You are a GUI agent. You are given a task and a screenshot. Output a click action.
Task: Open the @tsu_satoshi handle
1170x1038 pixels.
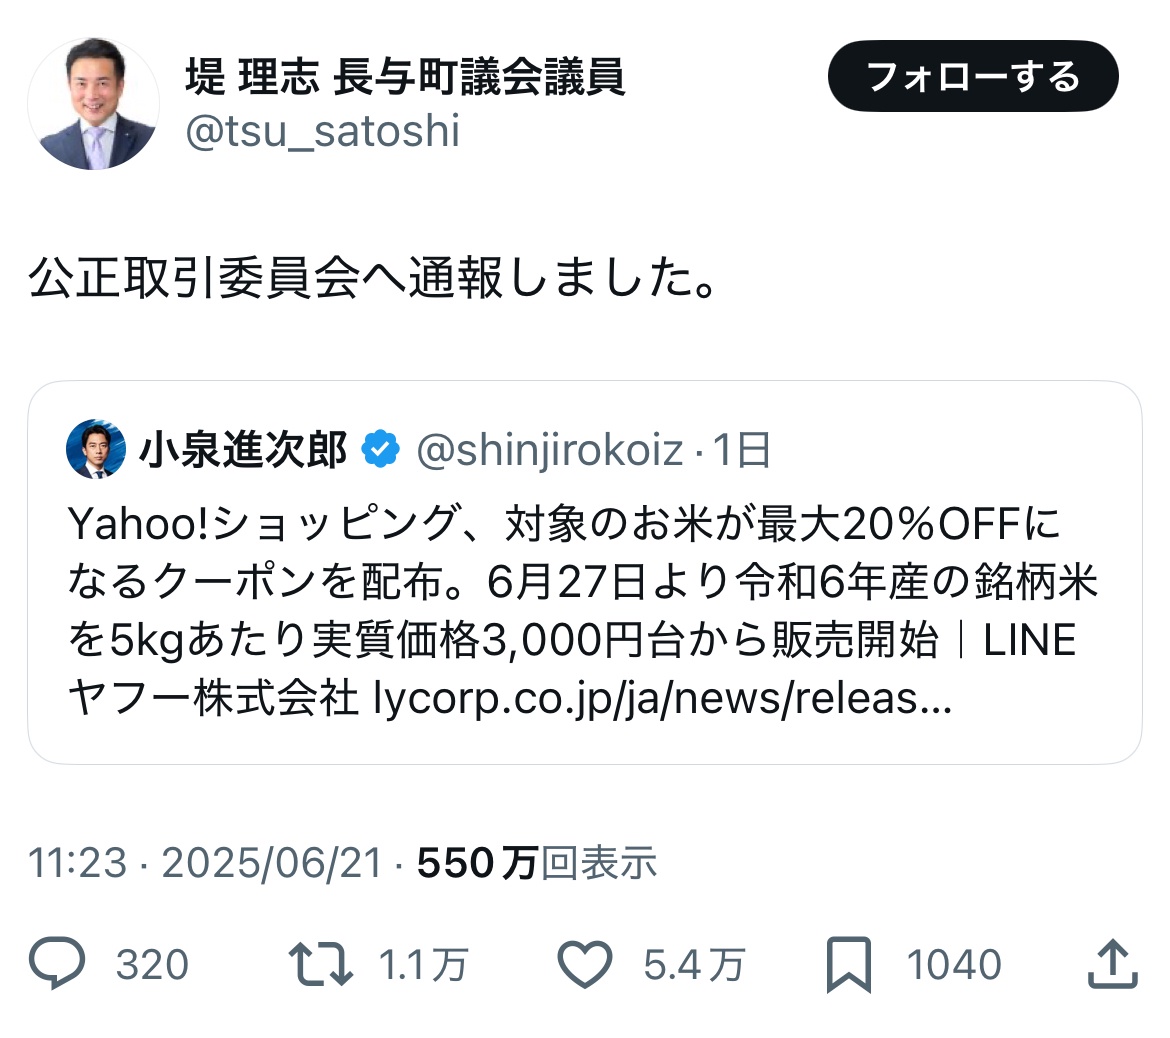pos(322,131)
